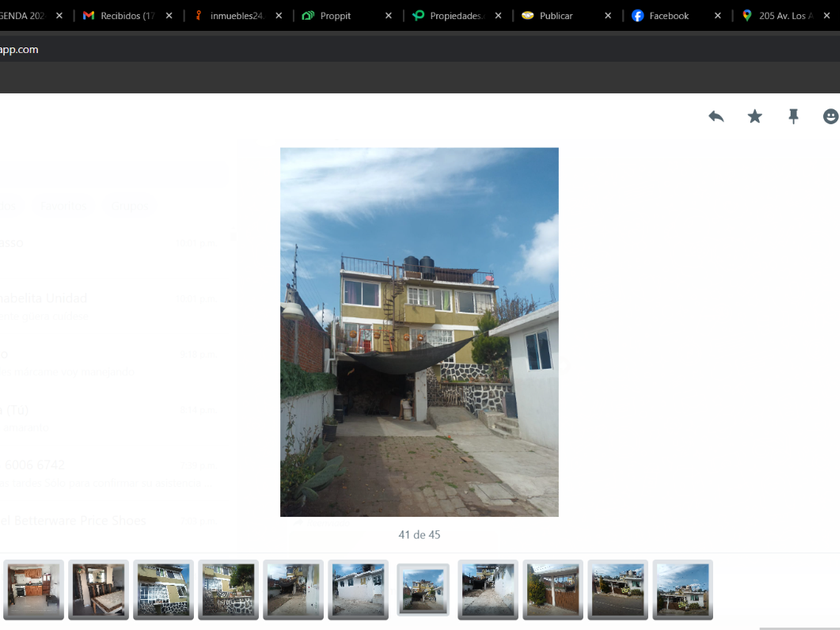Close the Facebook tab
Image resolution: width=840 pixels, height=630 pixels.
(x=718, y=16)
